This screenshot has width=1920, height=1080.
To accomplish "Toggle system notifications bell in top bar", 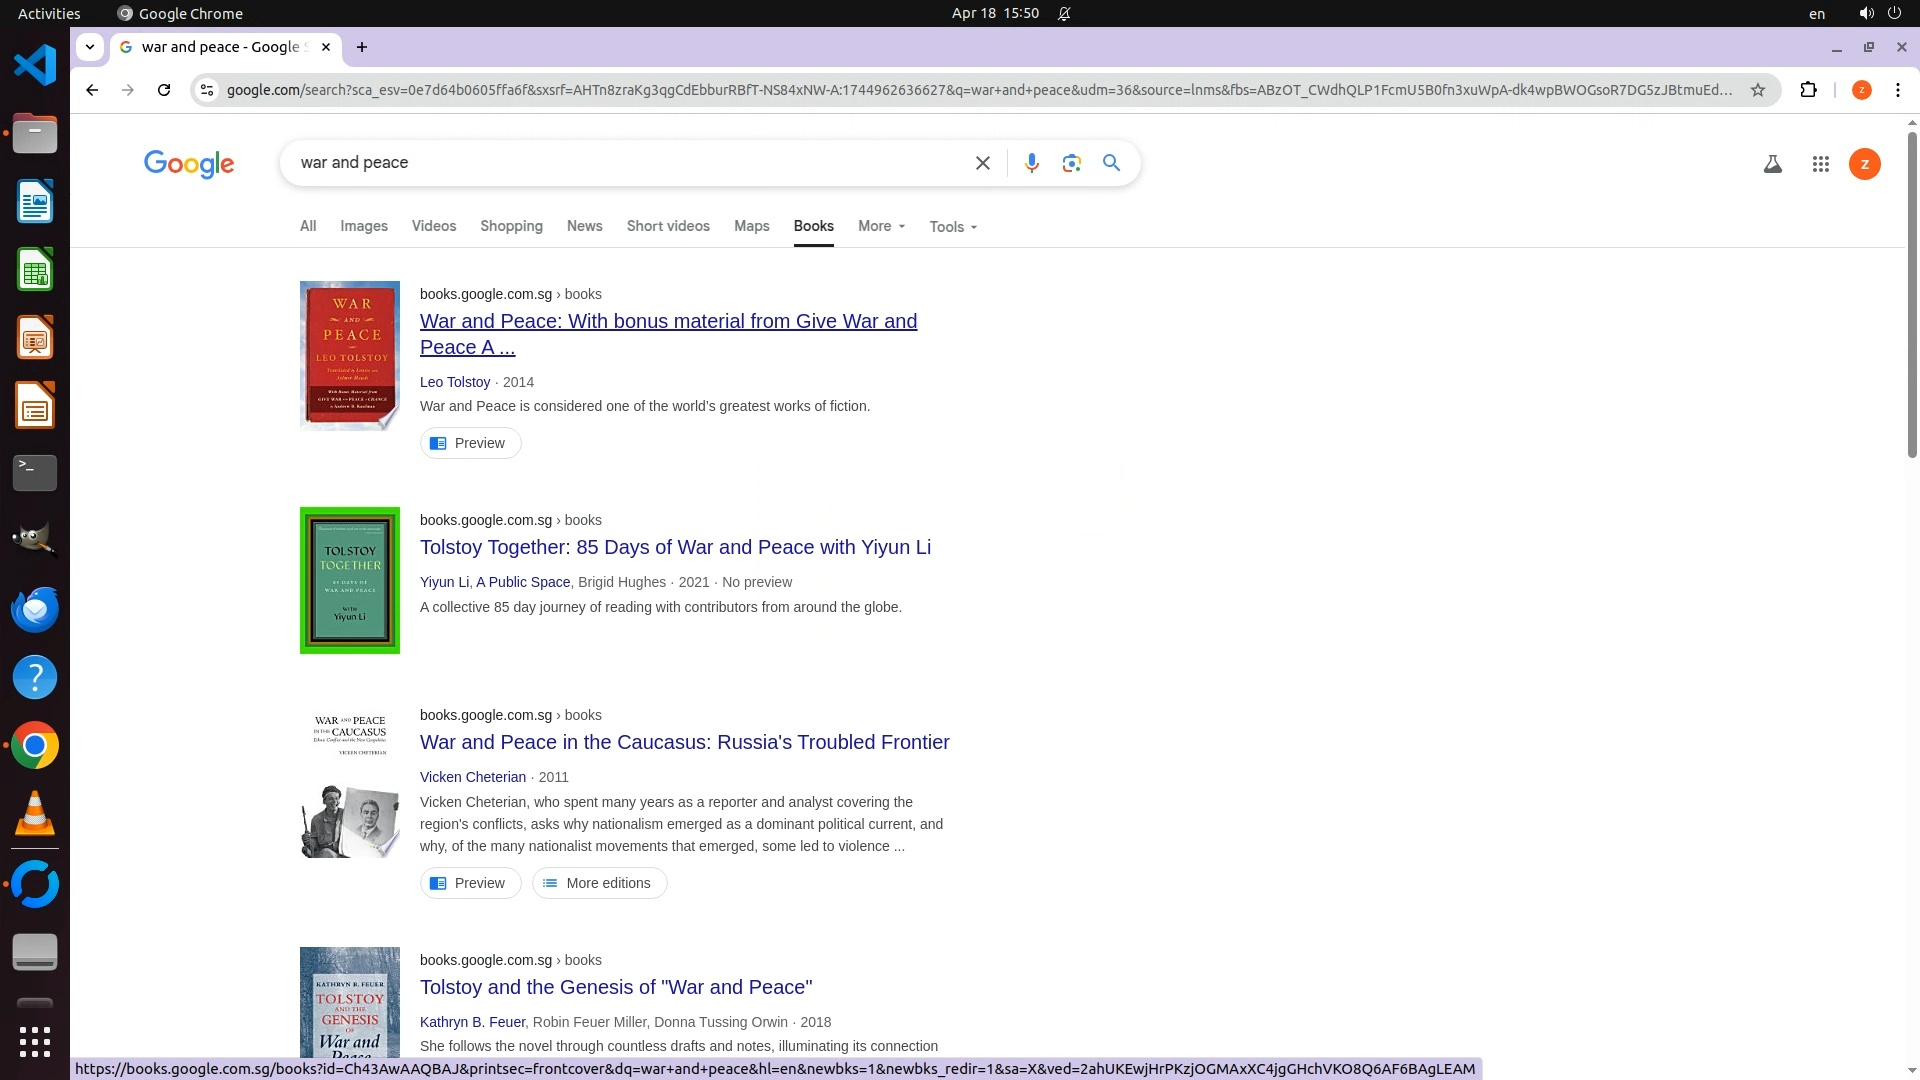I will click(x=1064, y=13).
